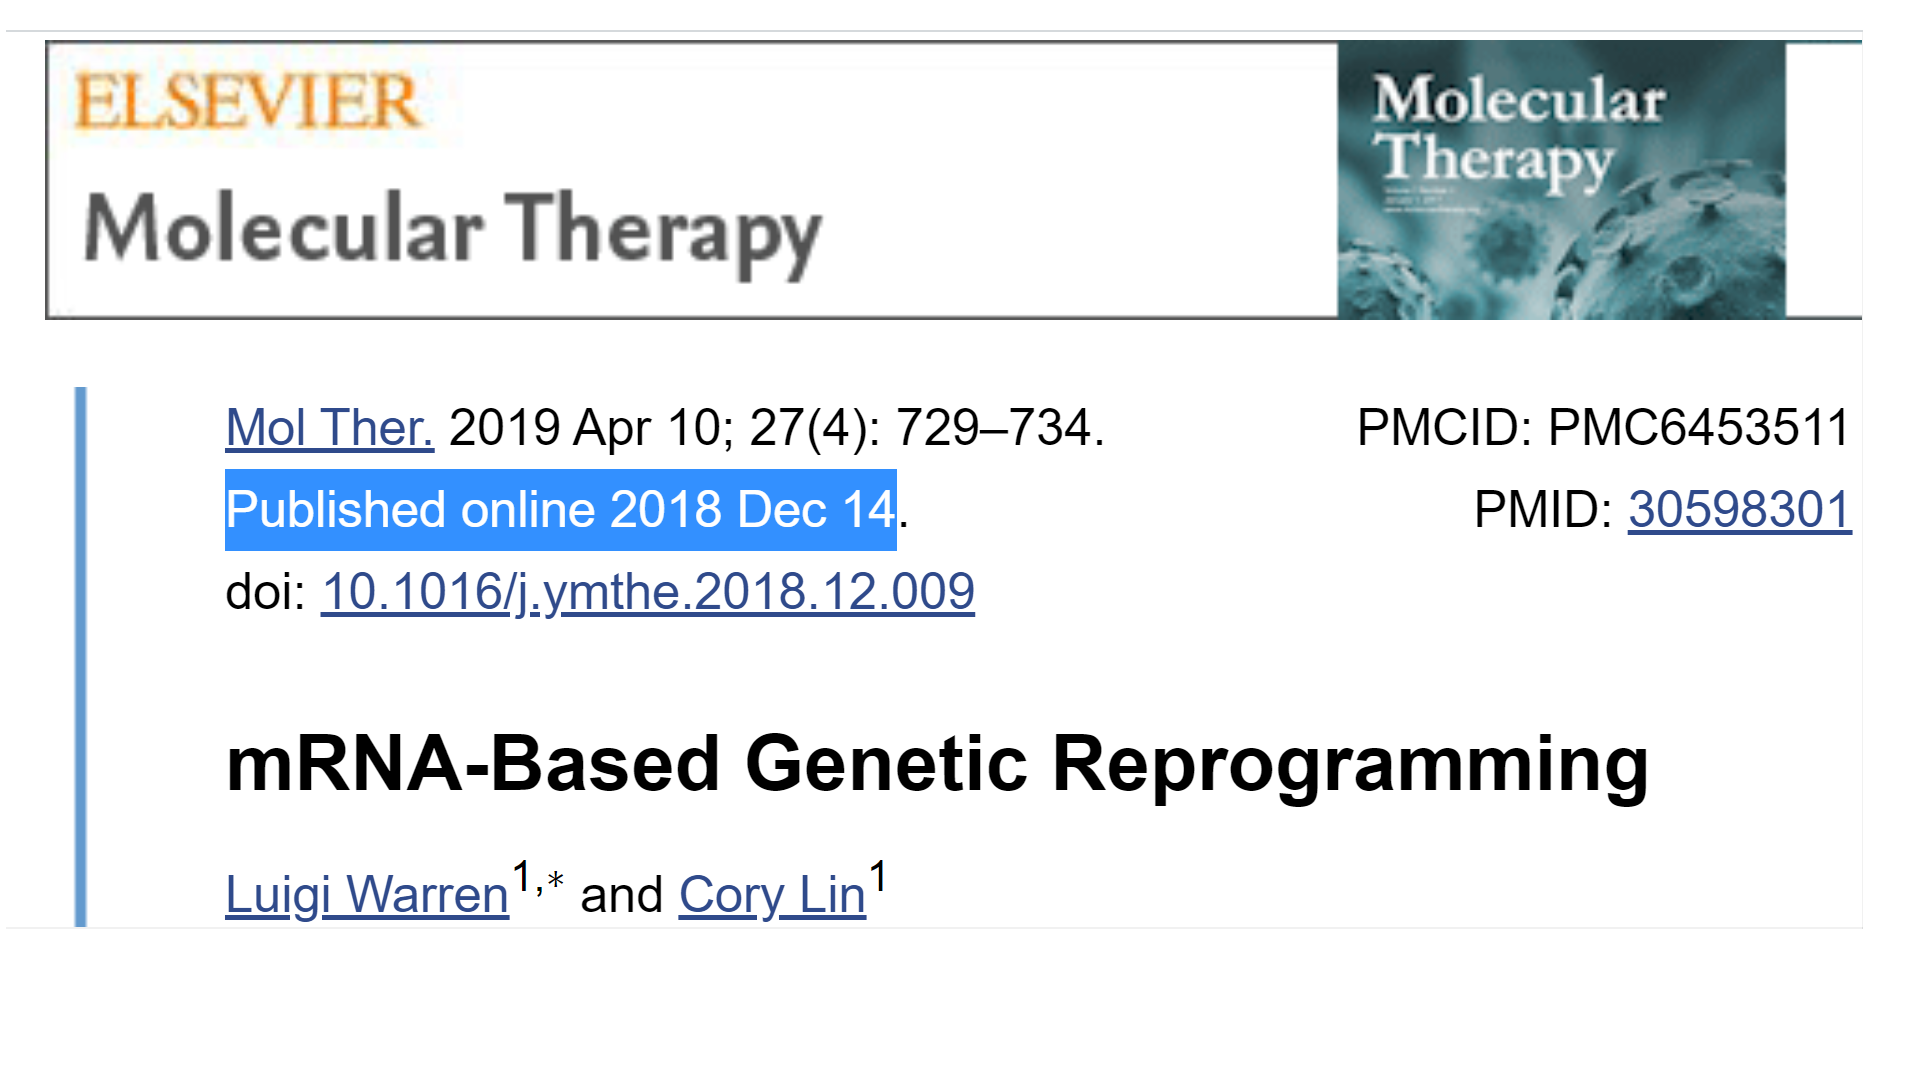Open the PMID 30598301 link
The height and width of the screenshot is (1080, 1920).
(1739, 510)
